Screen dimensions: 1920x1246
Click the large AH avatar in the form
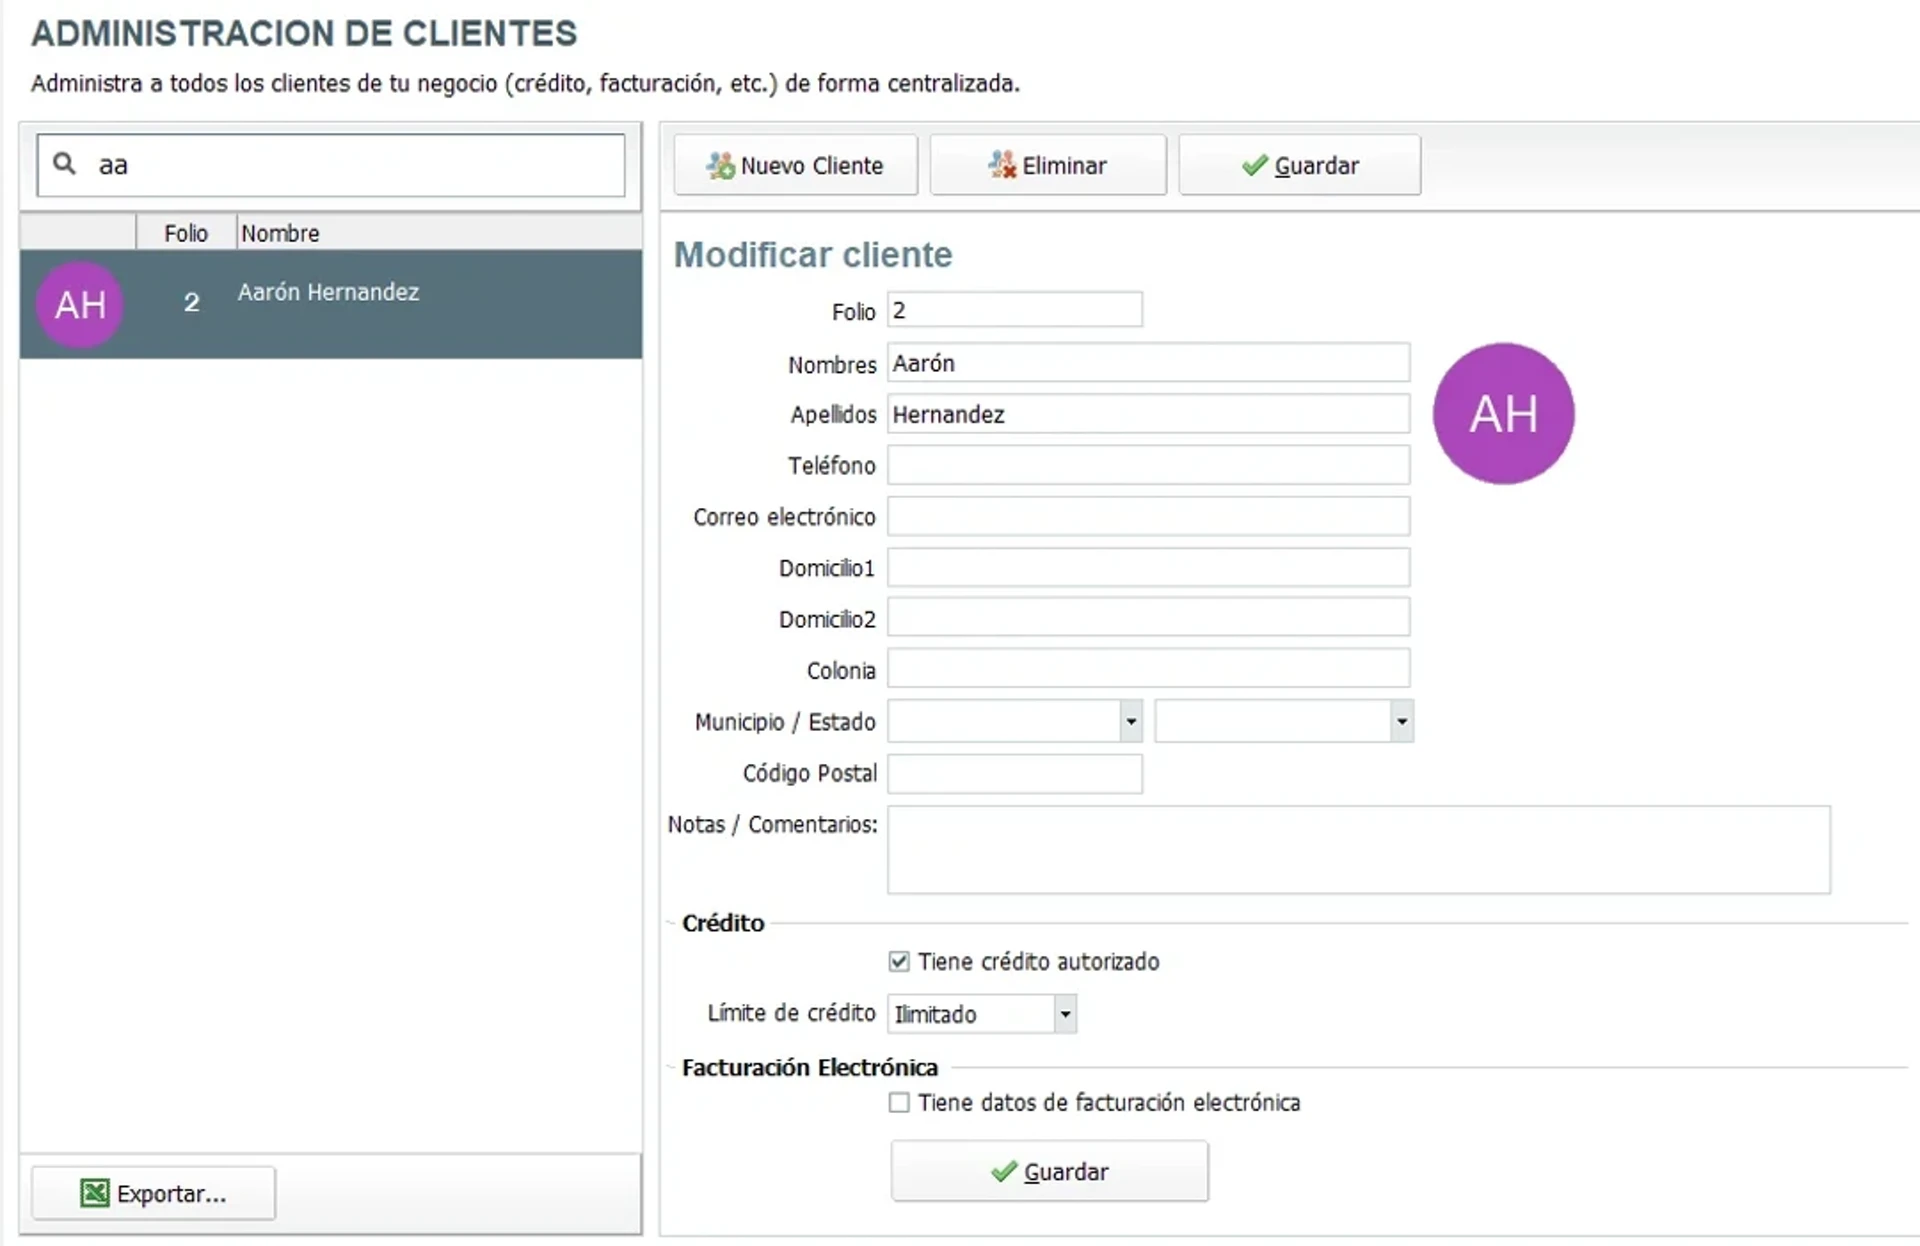(x=1504, y=414)
